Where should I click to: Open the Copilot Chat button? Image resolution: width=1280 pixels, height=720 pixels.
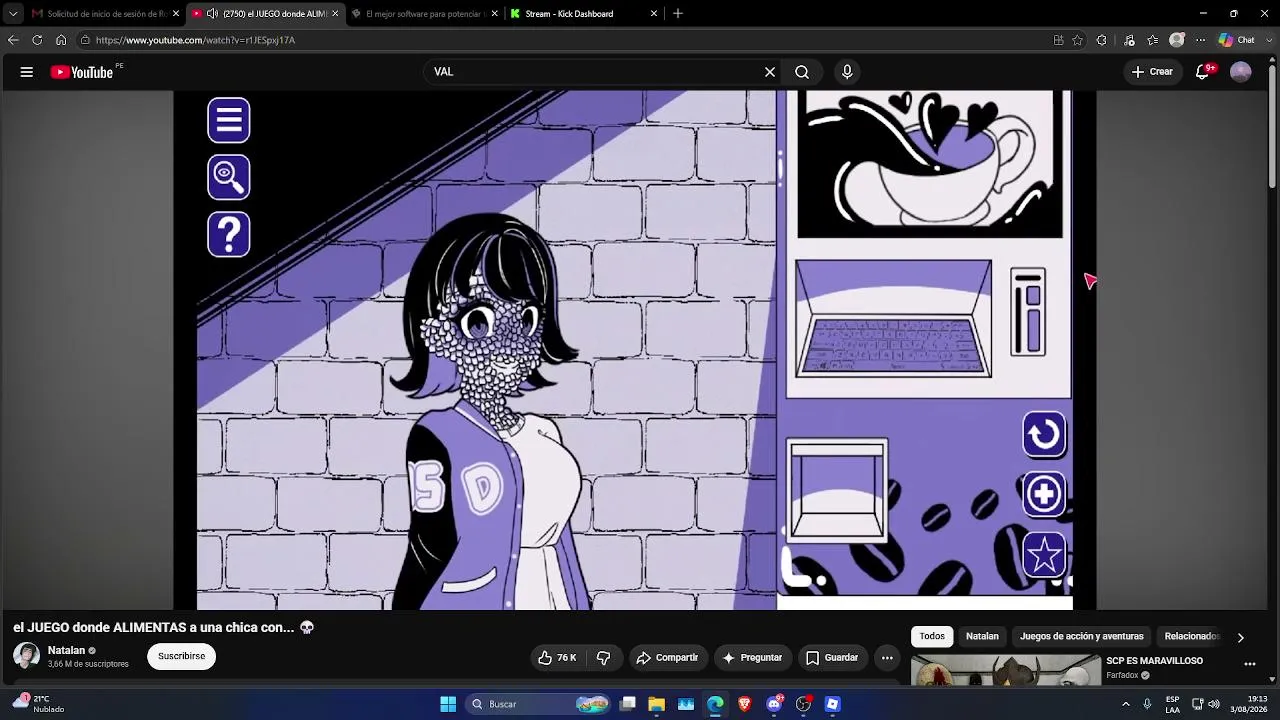click(1237, 40)
